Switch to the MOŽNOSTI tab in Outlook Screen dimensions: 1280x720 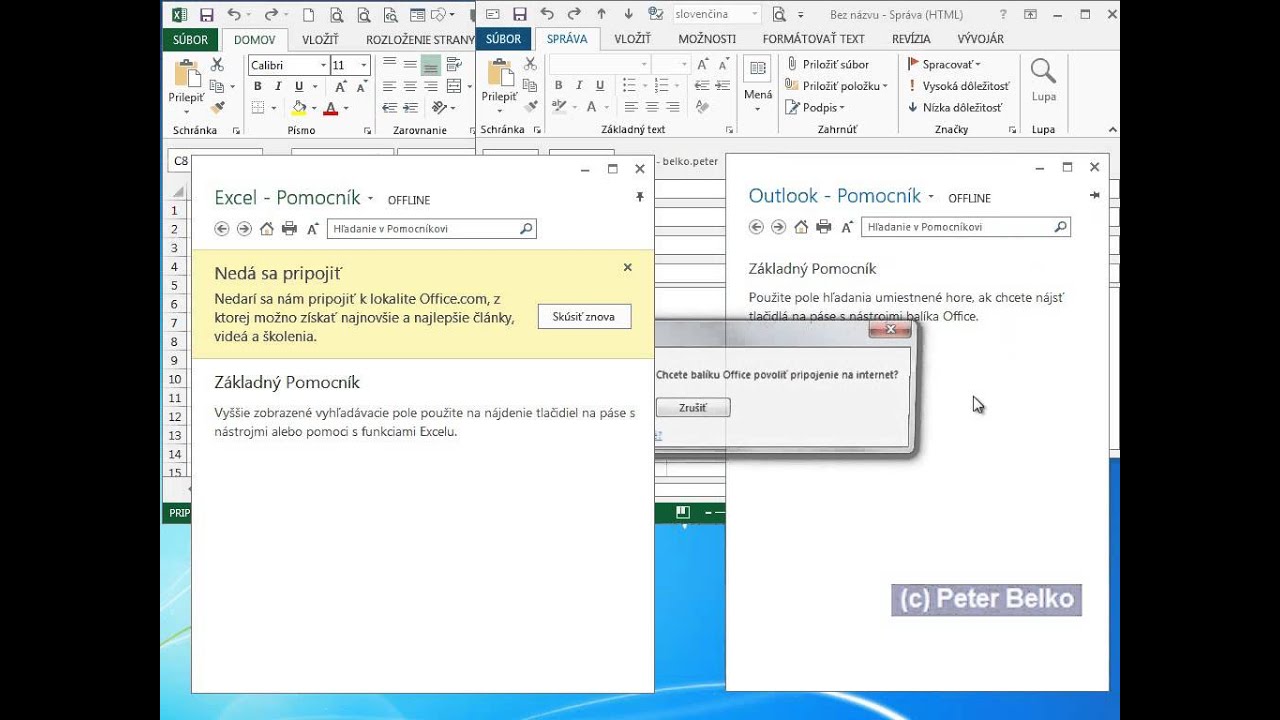(x=707, y=39)
